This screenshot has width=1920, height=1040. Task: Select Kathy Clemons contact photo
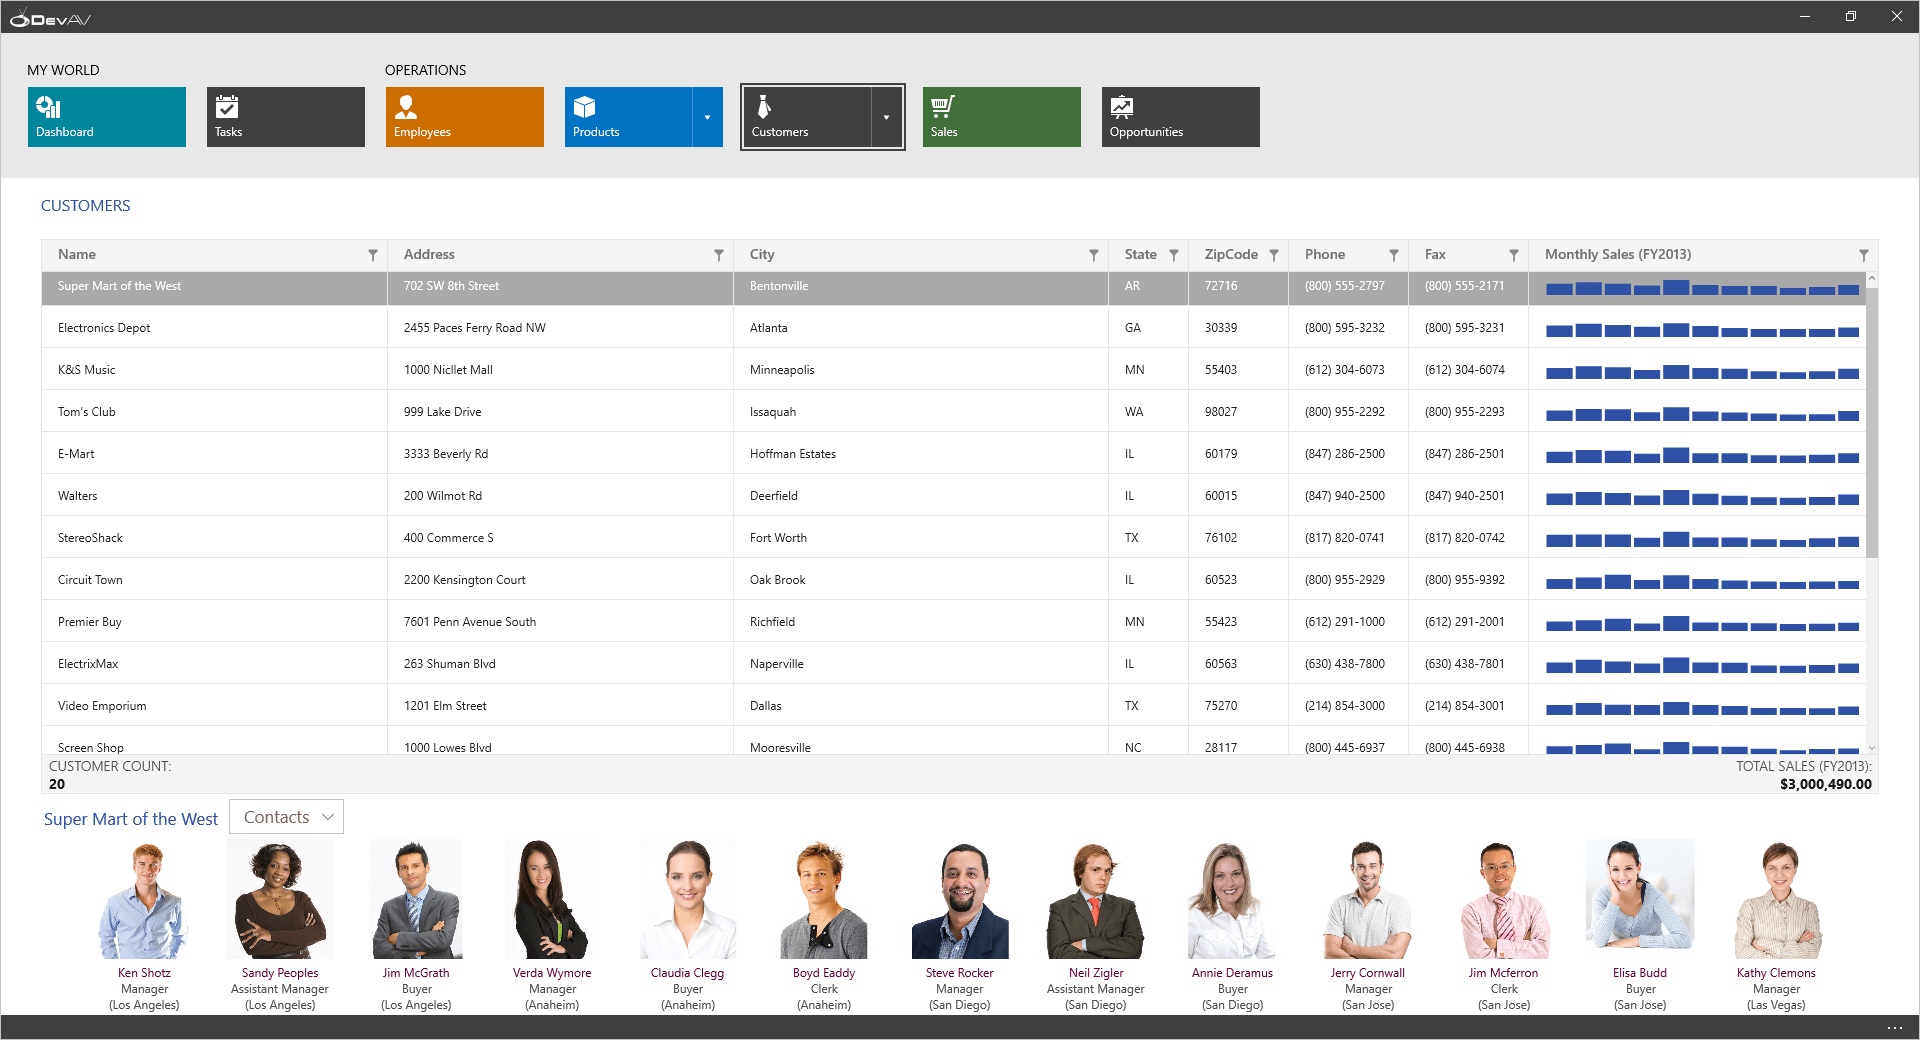1776,900
